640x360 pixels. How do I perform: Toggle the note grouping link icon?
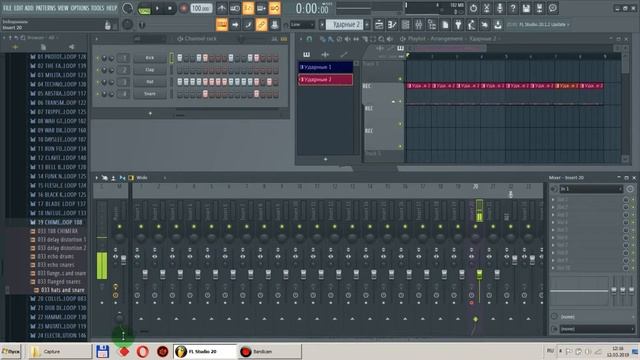[261, 24]
